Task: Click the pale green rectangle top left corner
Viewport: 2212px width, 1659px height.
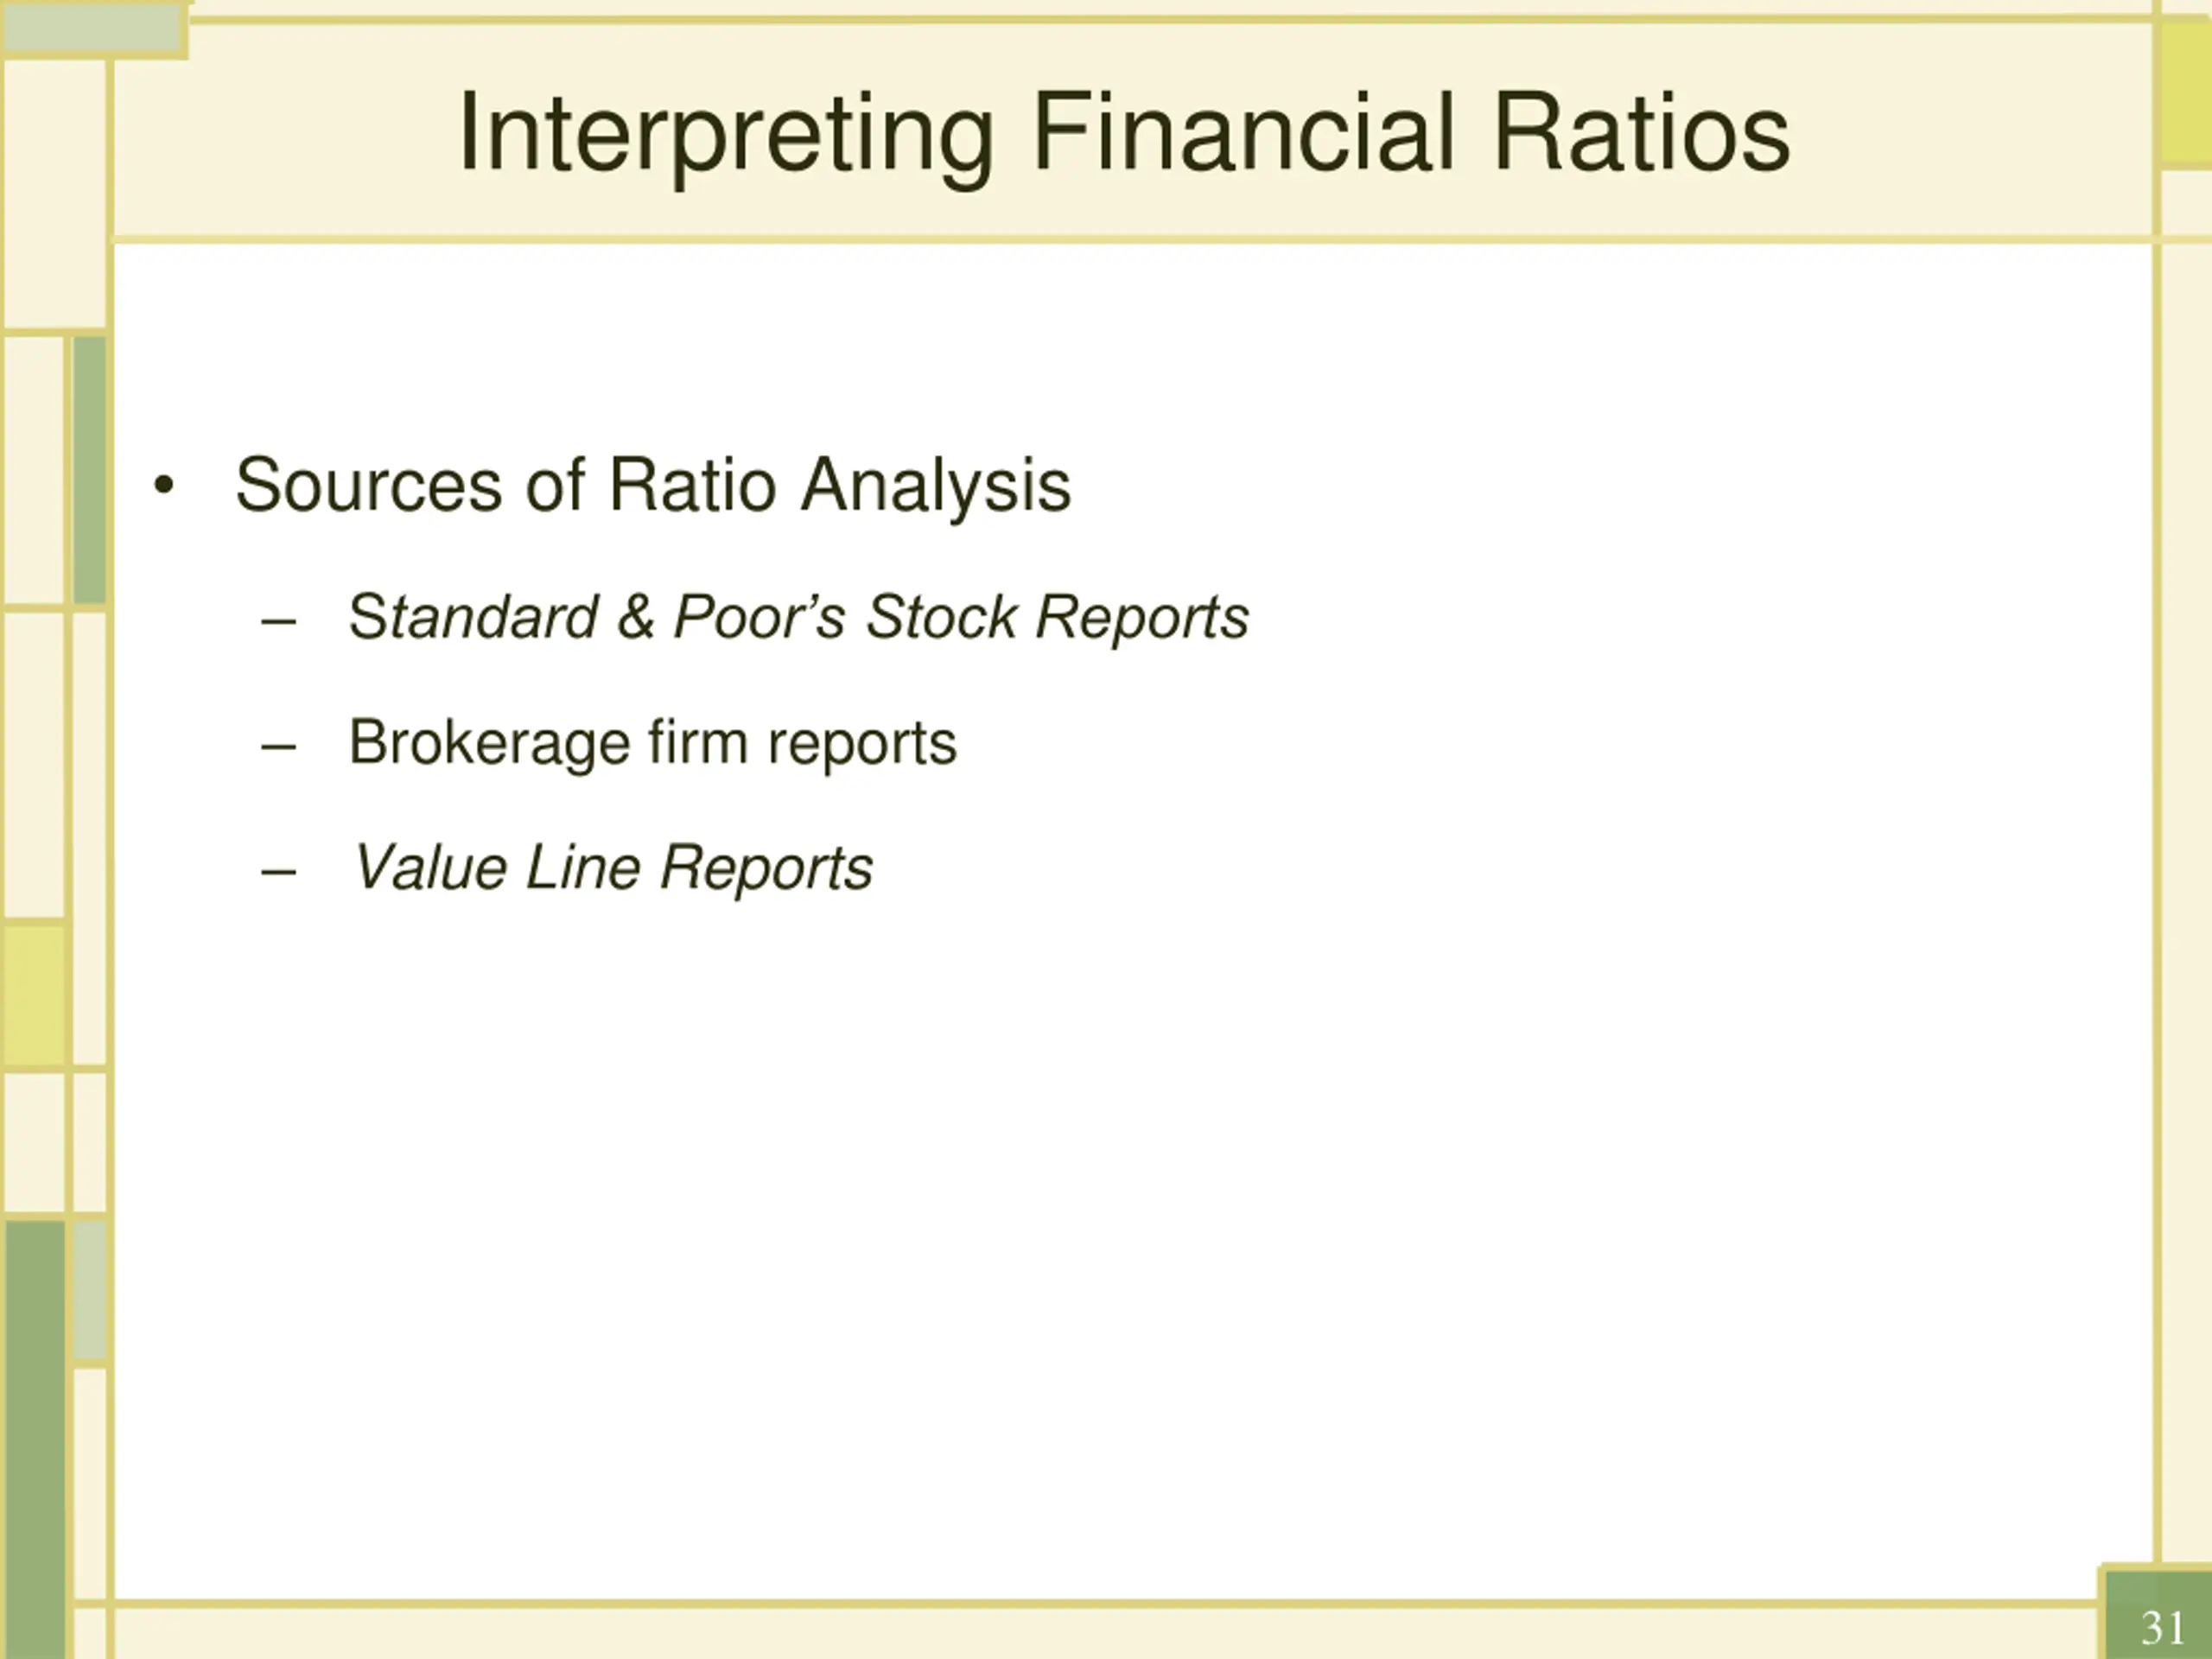Action: coord(93,30)
